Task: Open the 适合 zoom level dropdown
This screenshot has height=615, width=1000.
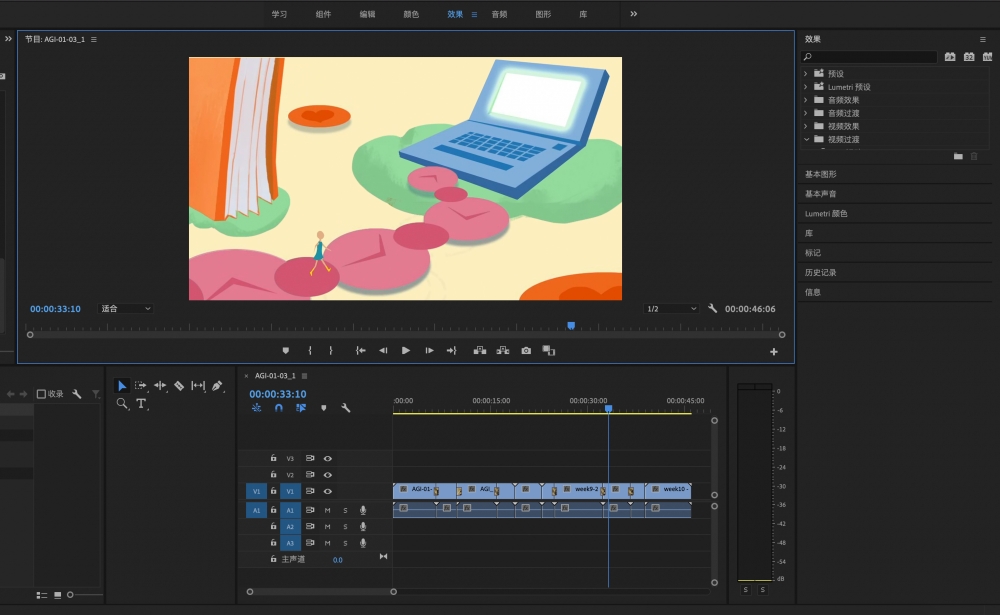Action: (125, 309)
